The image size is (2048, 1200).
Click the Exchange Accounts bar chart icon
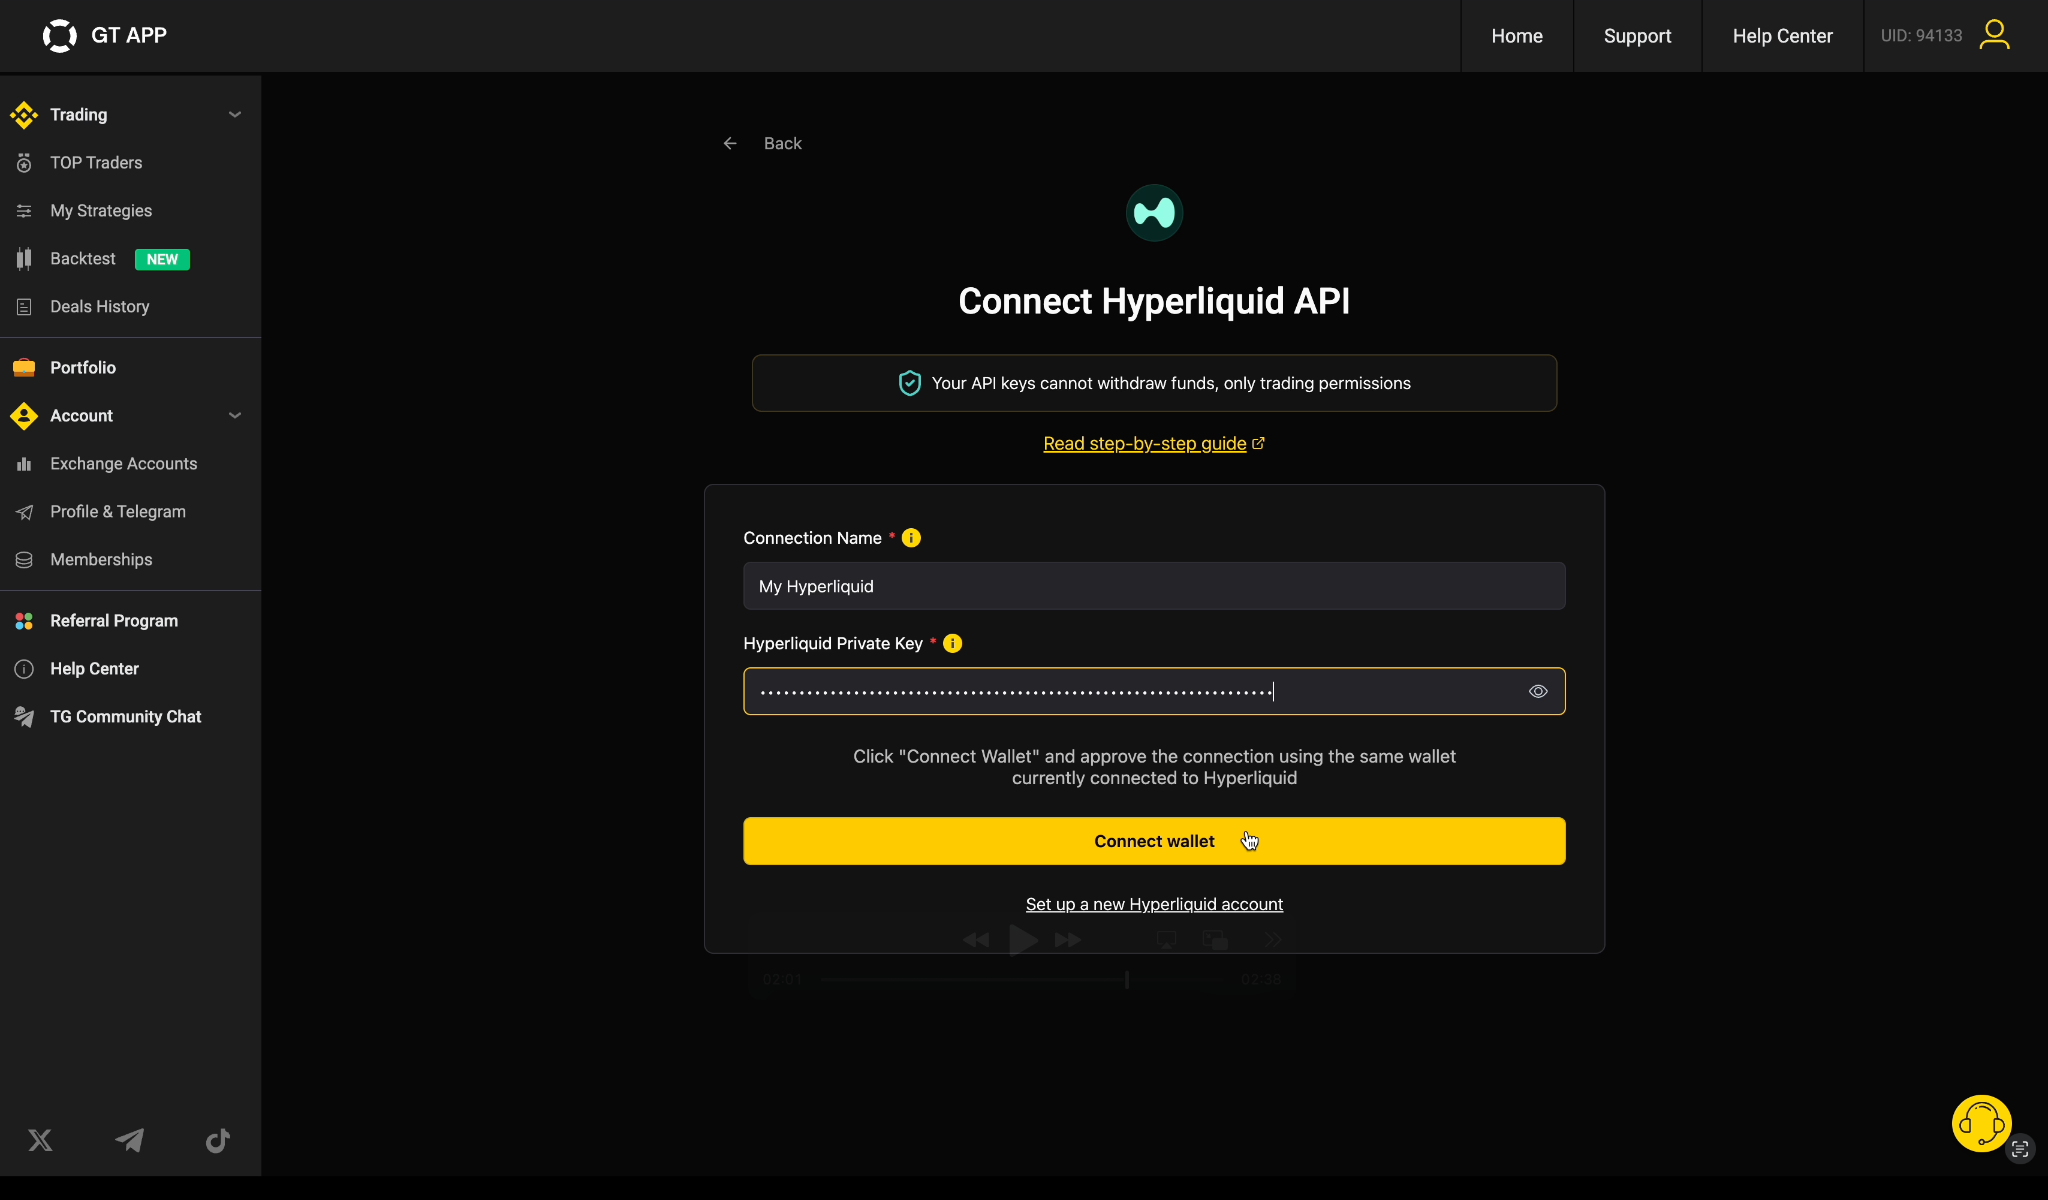click(24, 463)
